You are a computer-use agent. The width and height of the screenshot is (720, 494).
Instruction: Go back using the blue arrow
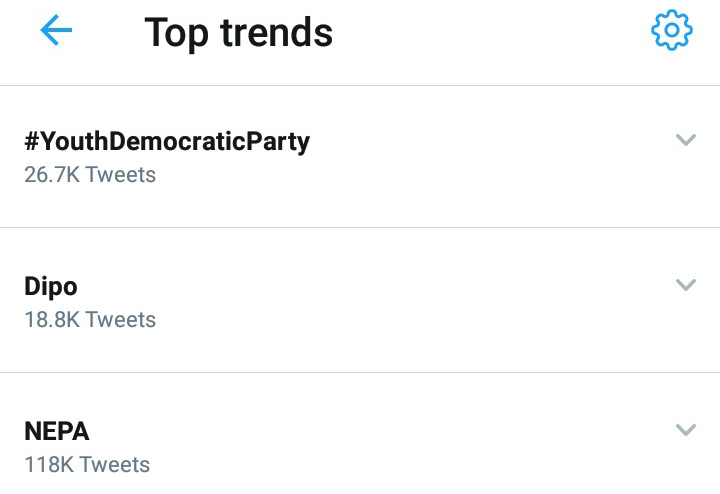click(56, 32)
